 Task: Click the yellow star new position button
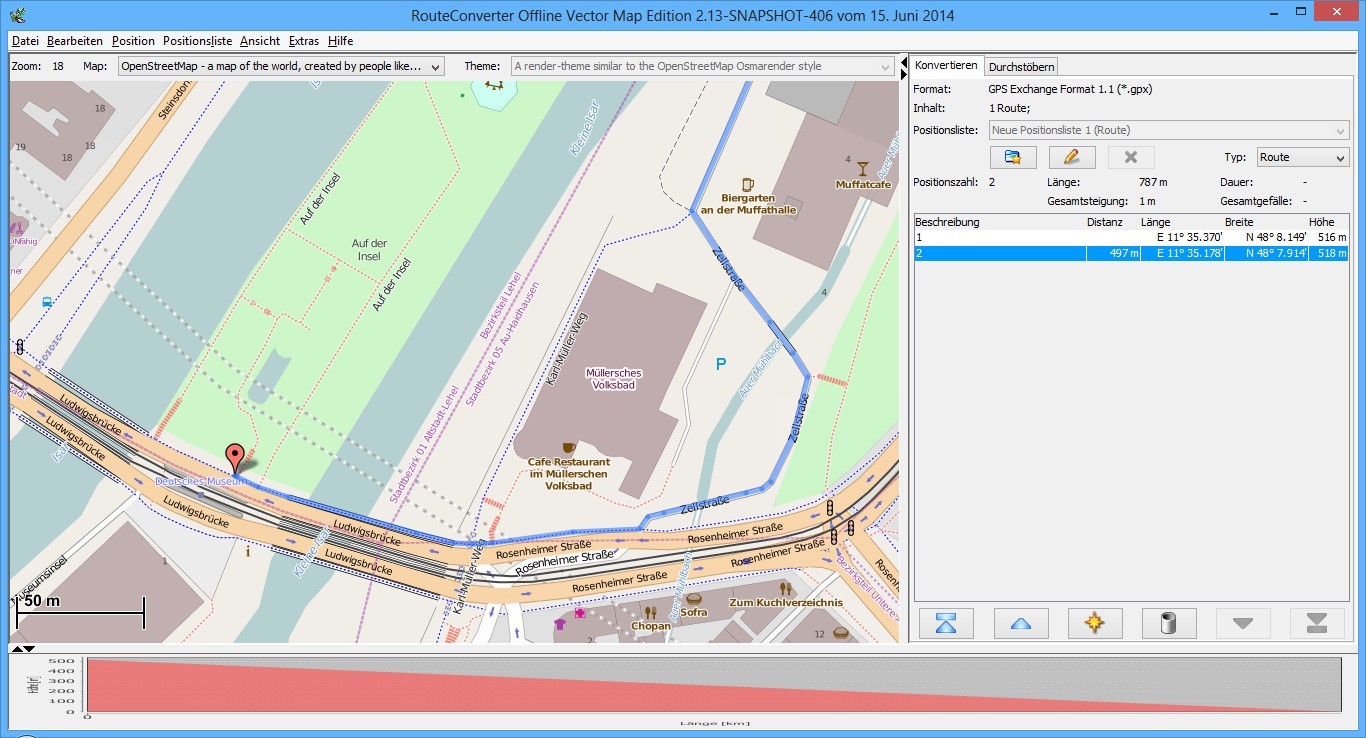(x=1094, y=623)
